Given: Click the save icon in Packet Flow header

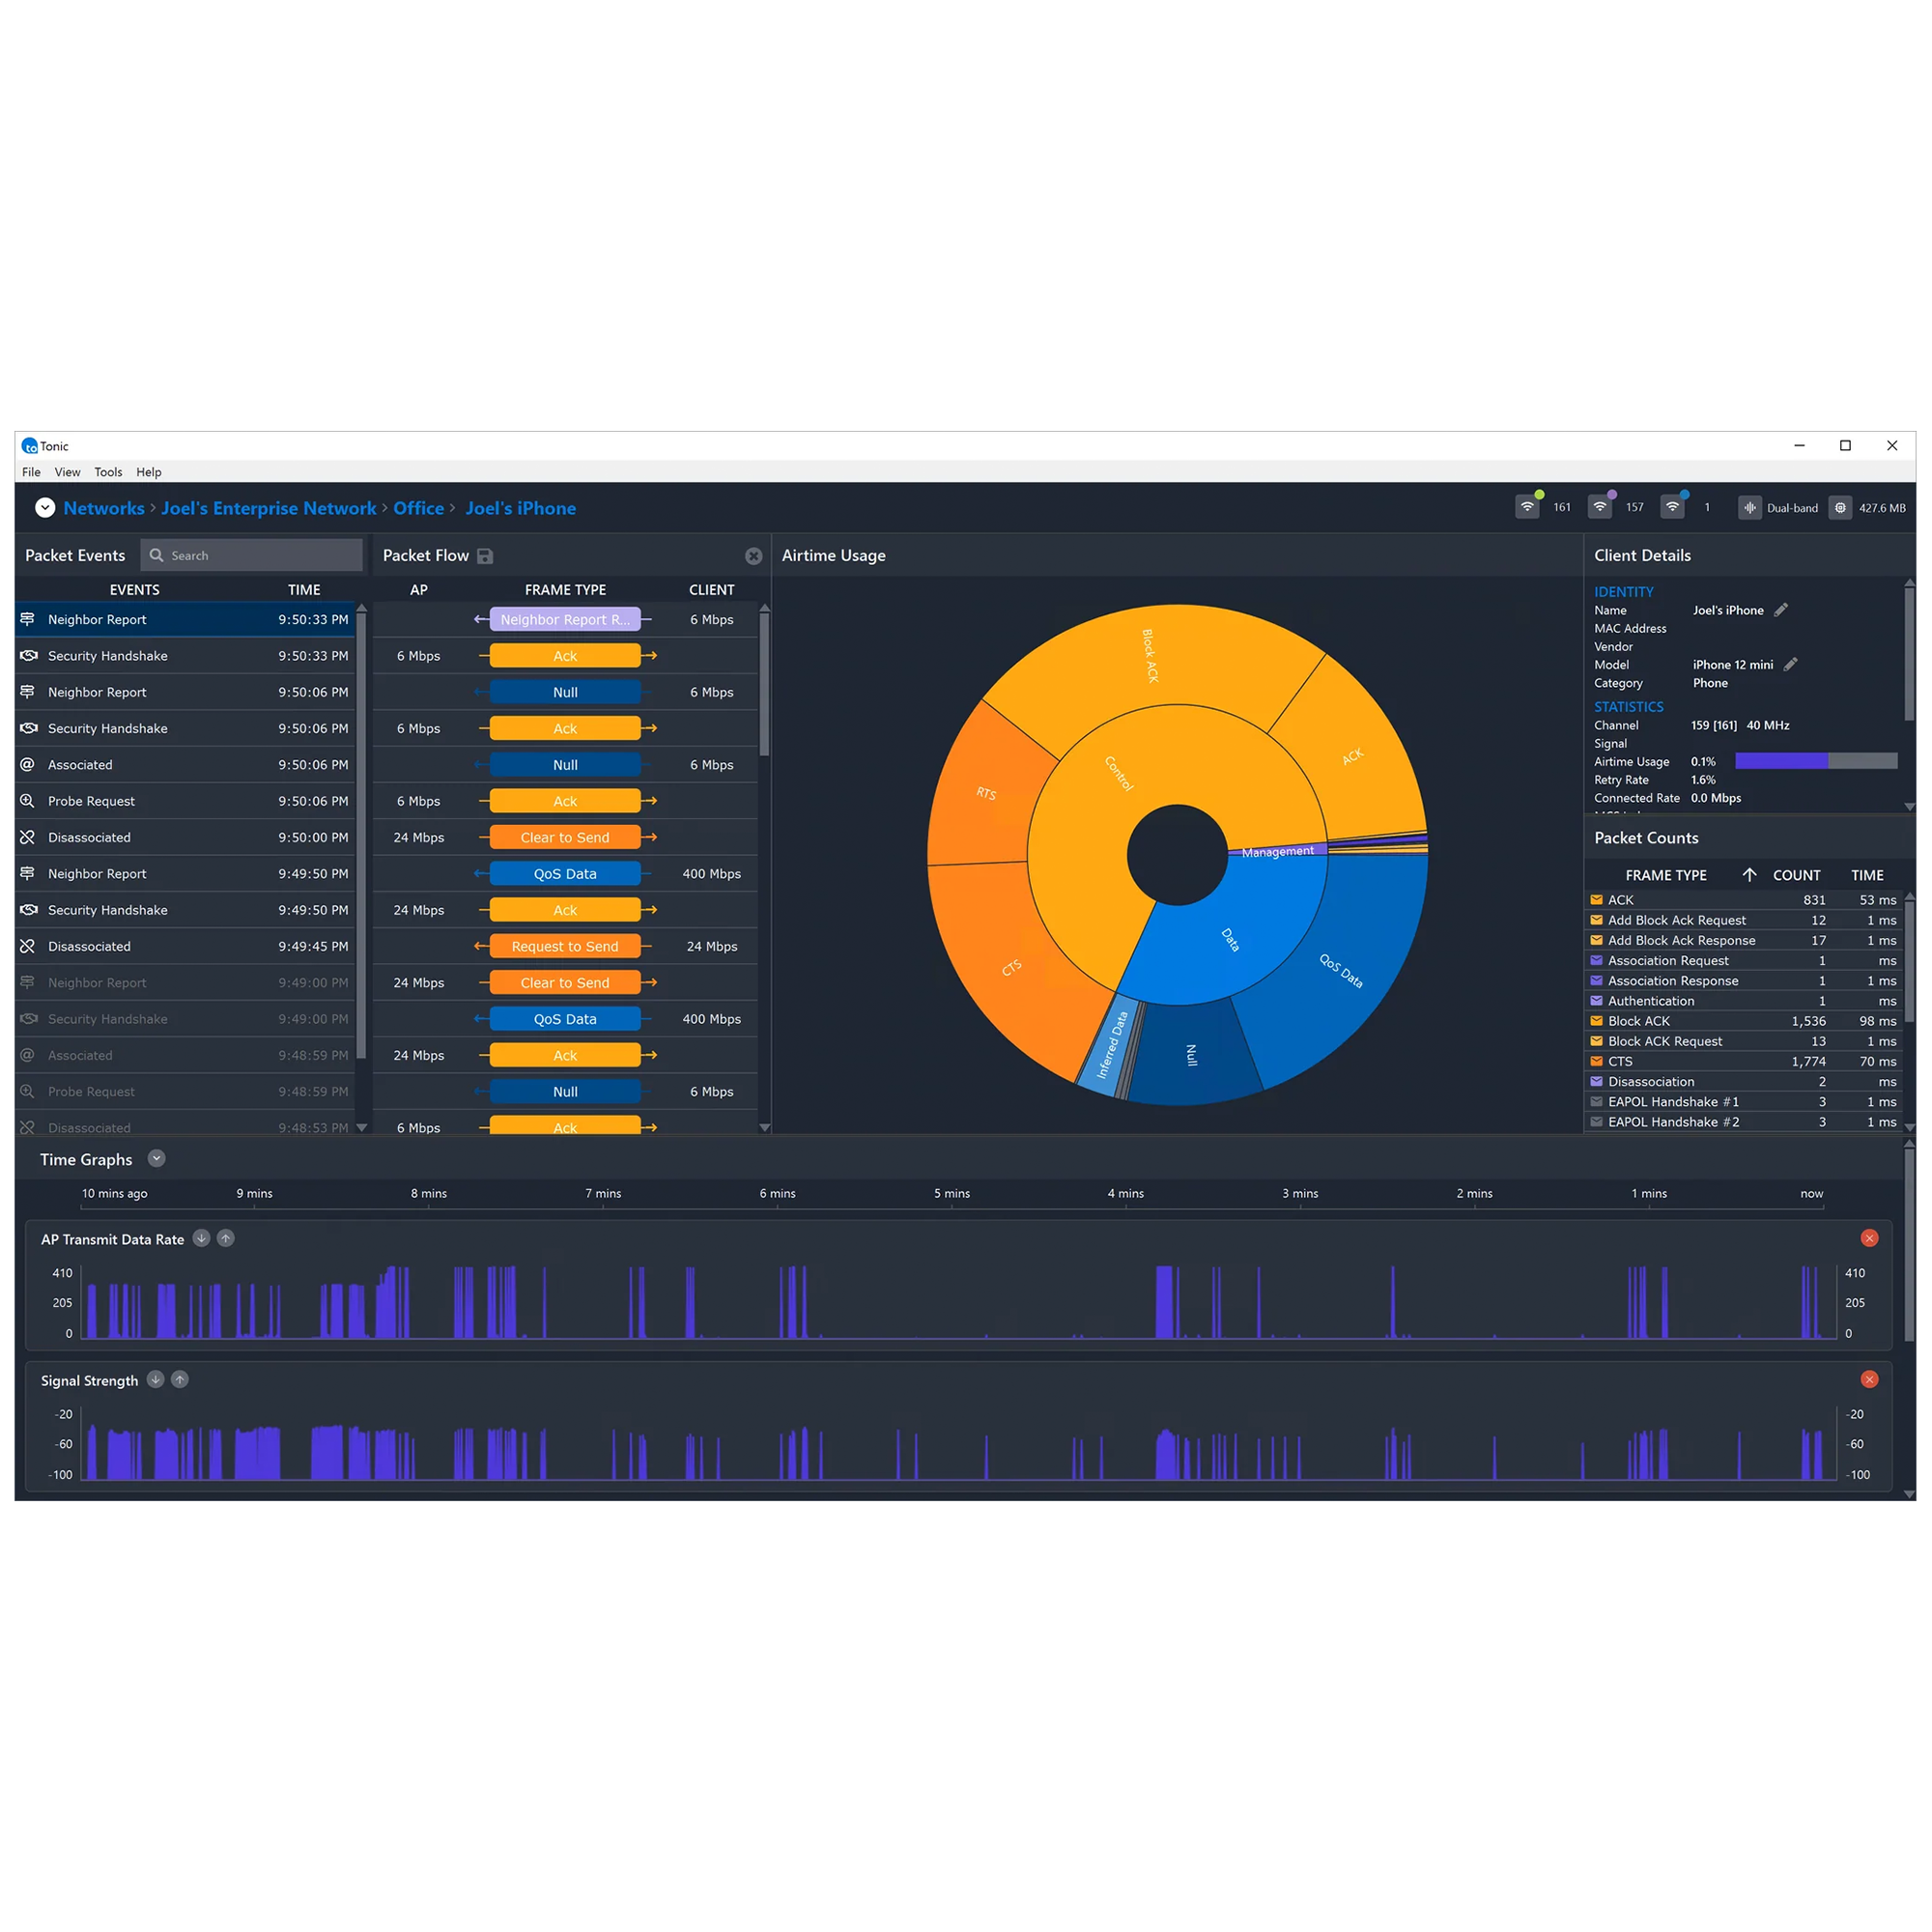Looking at the screenshot, I should [487, 556].
